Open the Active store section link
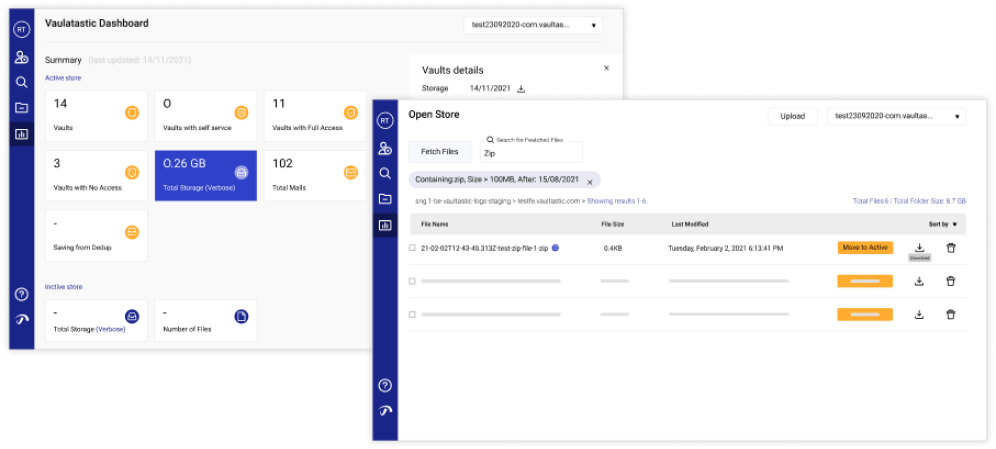This screenshot has width=996, height=449. (64, 78)
